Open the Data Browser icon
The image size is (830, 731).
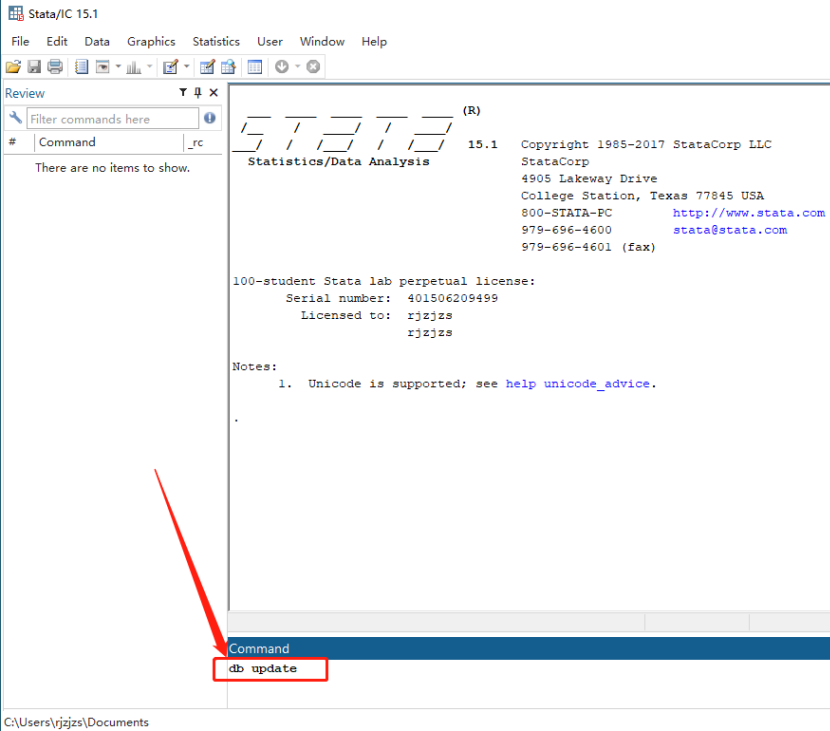(228, 67)
